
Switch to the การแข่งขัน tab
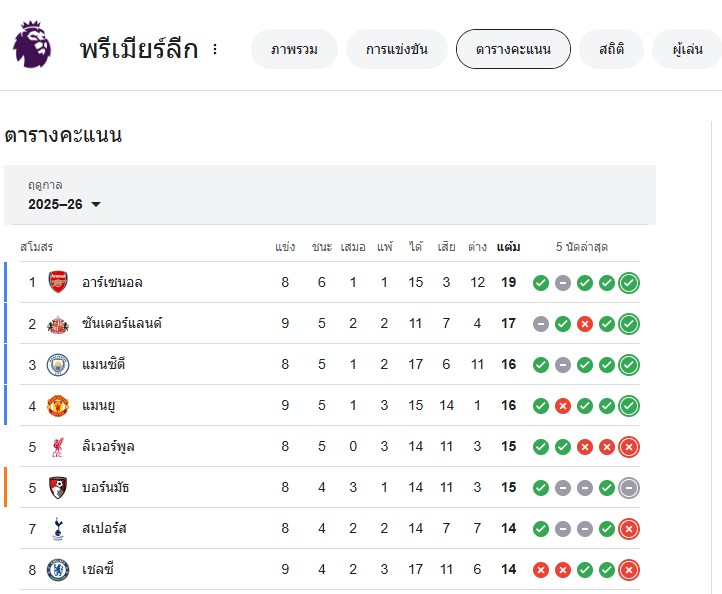pos(397,49)
